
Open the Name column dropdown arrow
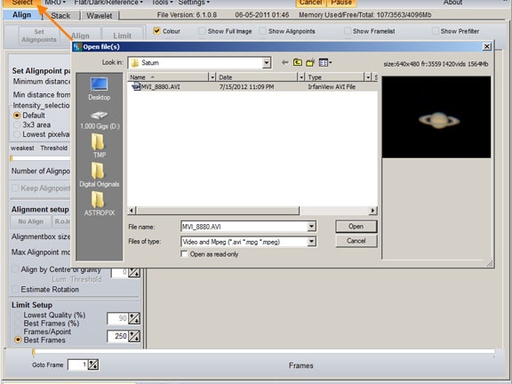tap(212, 77)
